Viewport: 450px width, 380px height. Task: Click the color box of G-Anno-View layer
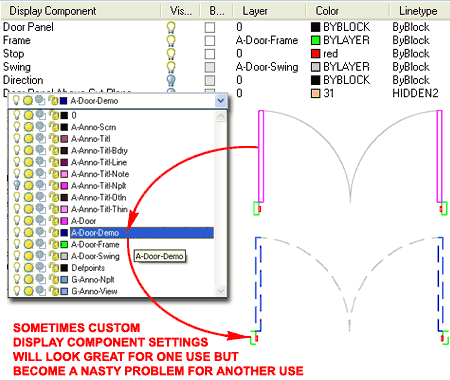tap(64, 291)
